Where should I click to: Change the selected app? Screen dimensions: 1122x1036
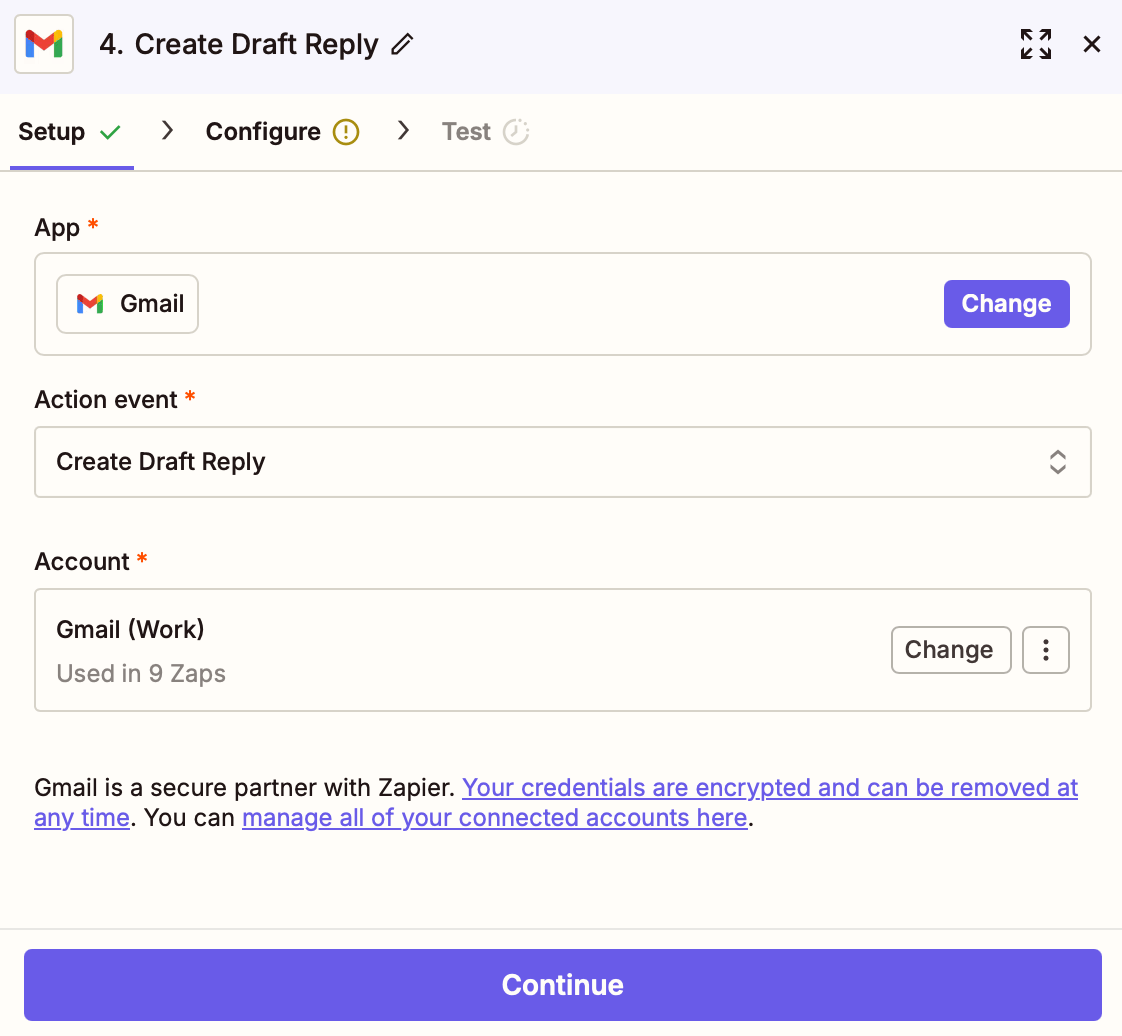point(1006,304)
